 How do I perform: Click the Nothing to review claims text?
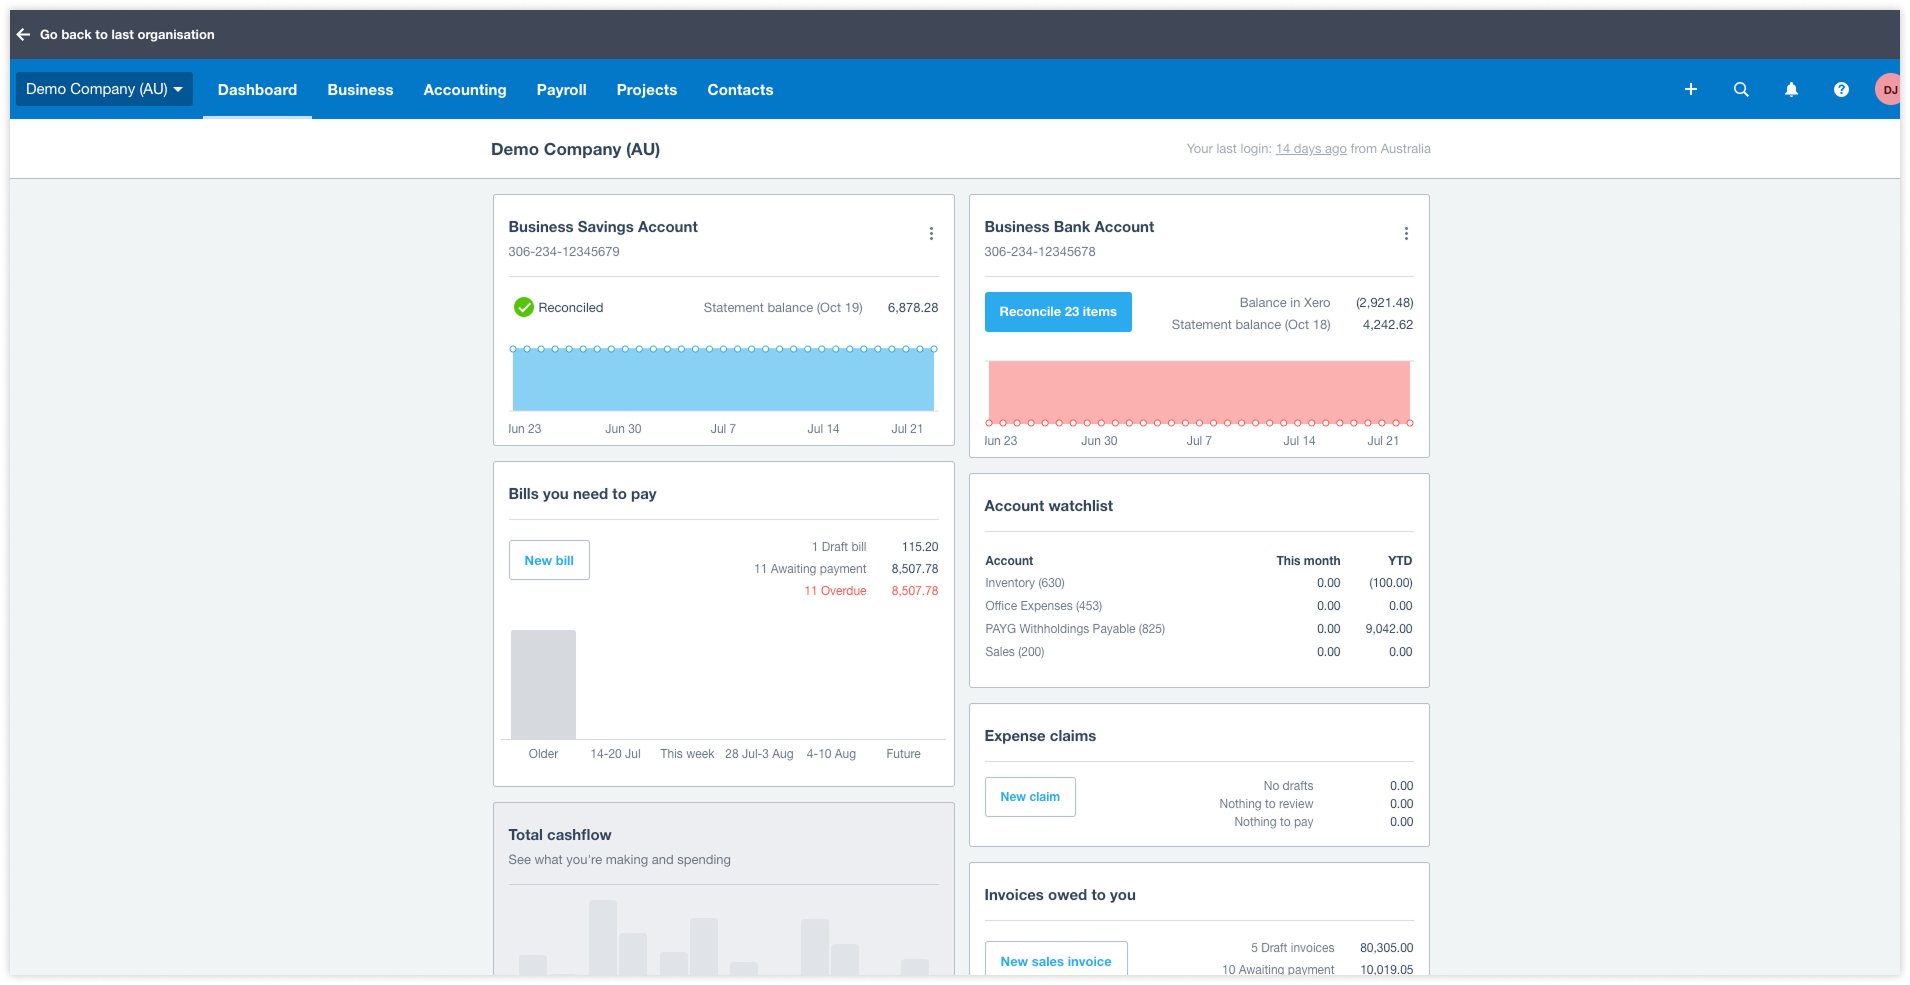tap(1266, 804)
